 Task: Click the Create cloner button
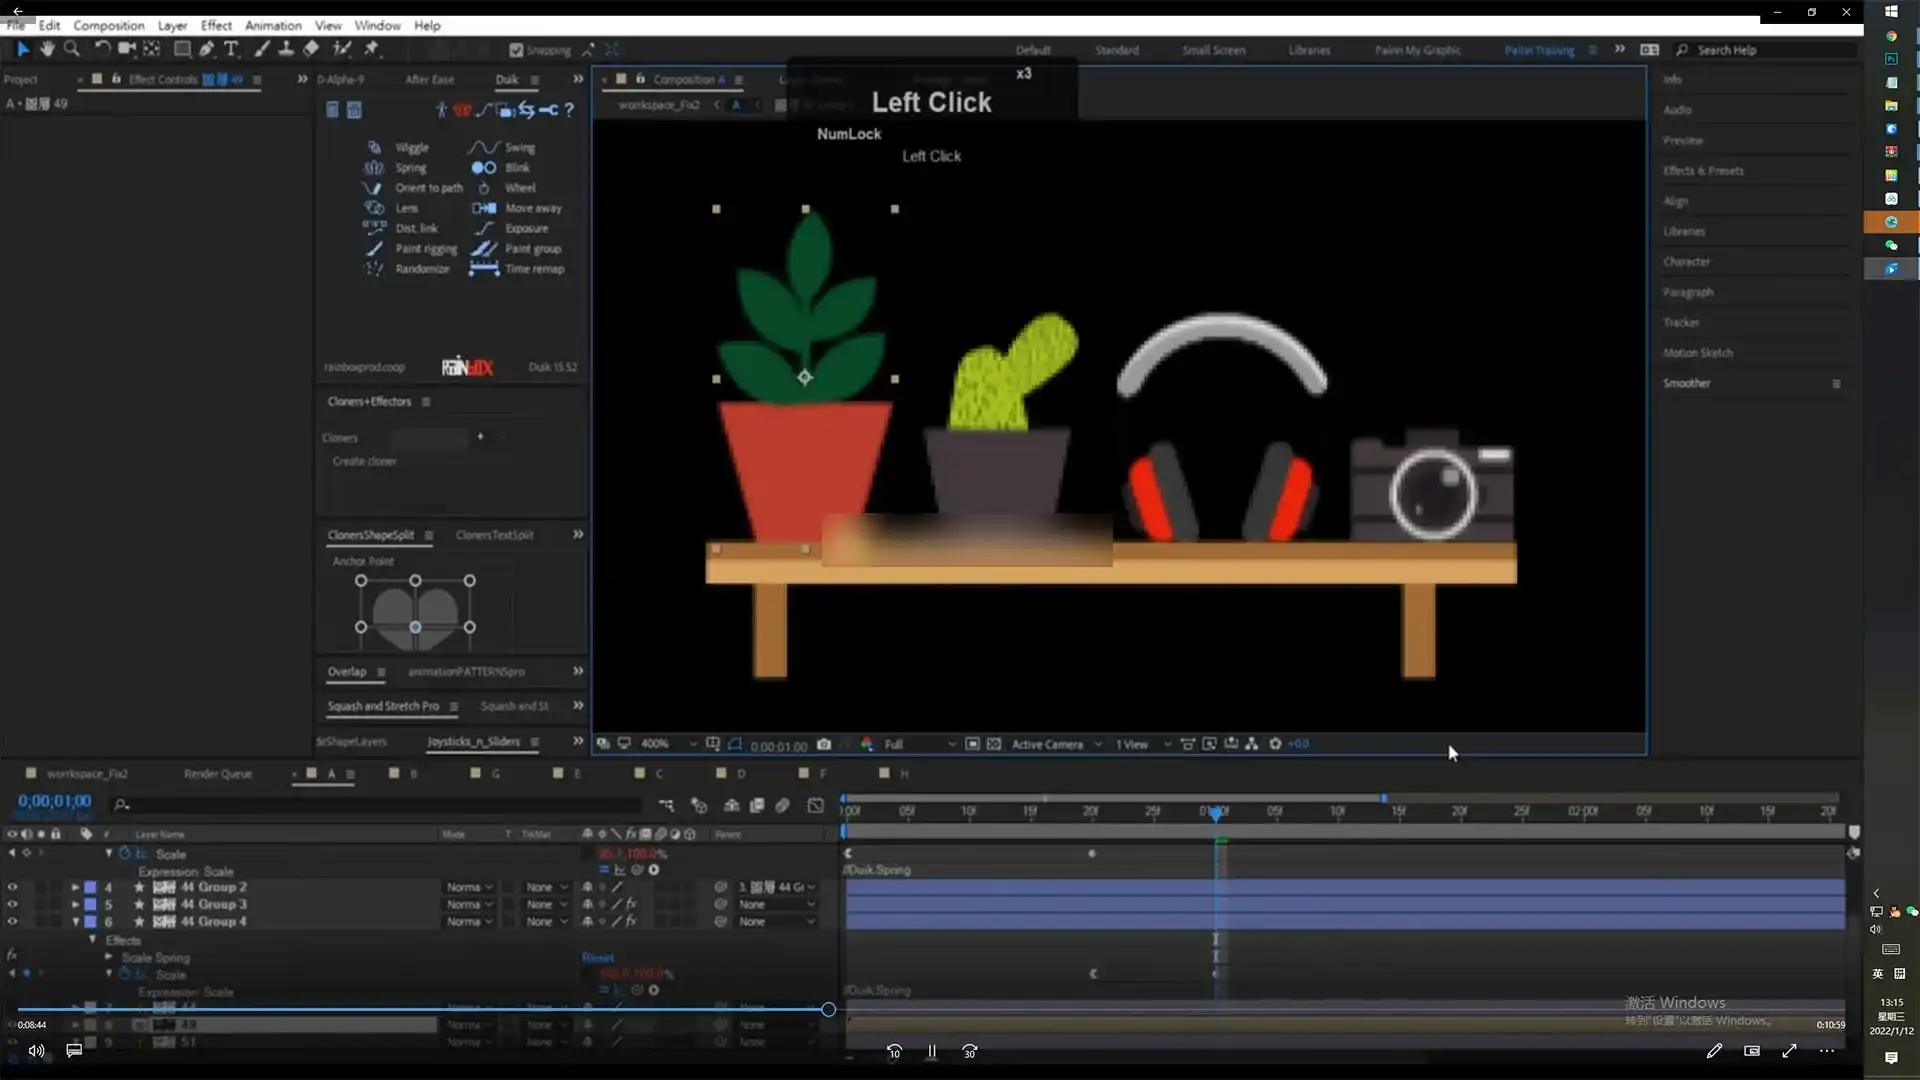364,461
